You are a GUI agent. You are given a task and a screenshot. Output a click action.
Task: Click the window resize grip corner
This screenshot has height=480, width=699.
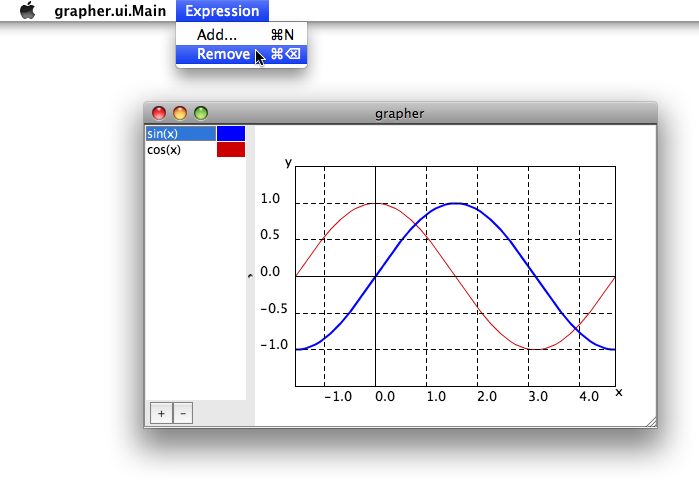[651, 422]
